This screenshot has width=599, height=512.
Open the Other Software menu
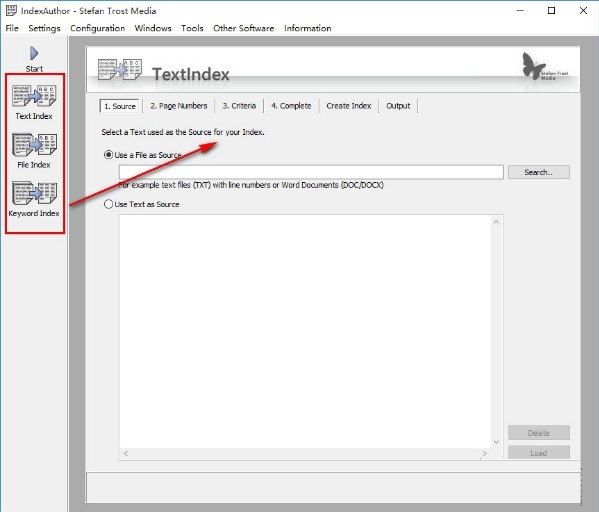243,28
